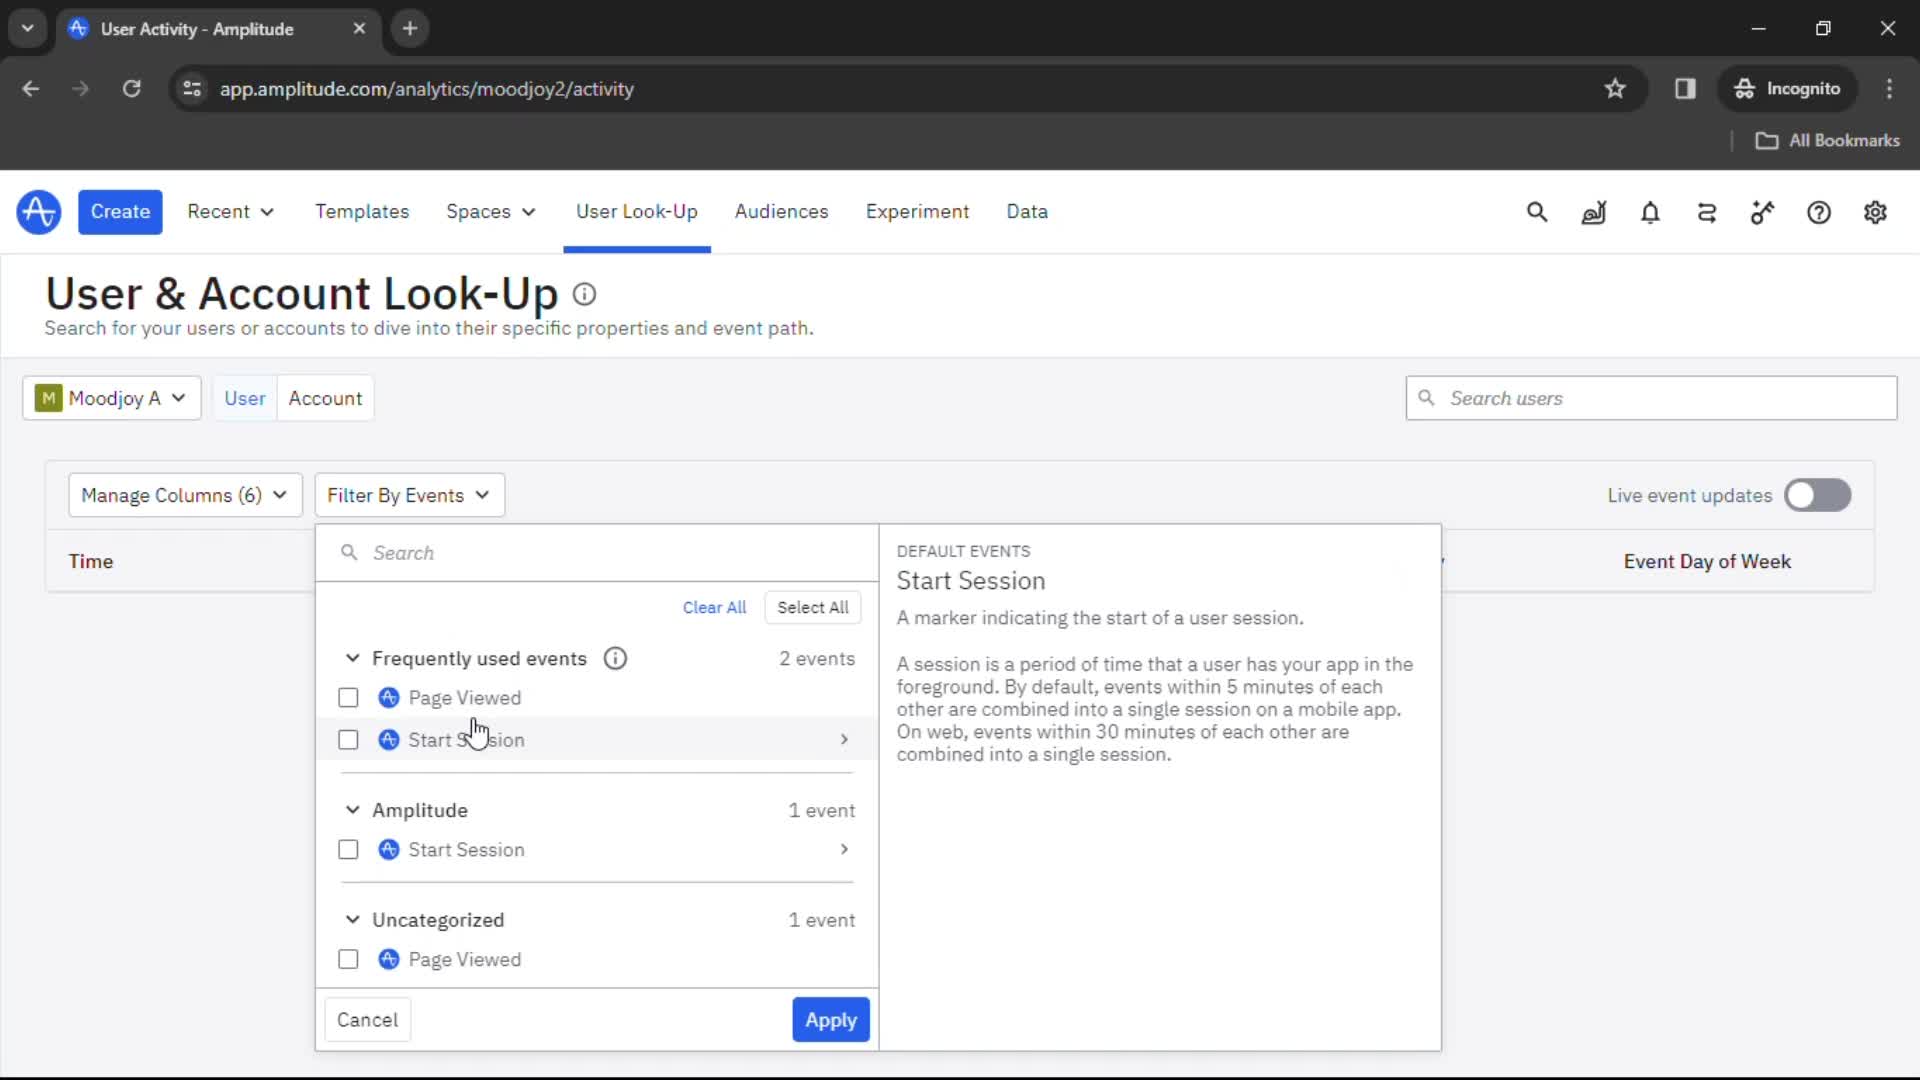Enable Live event updates toggle
This screenshot has width=1920, height=1080.
1818,495
